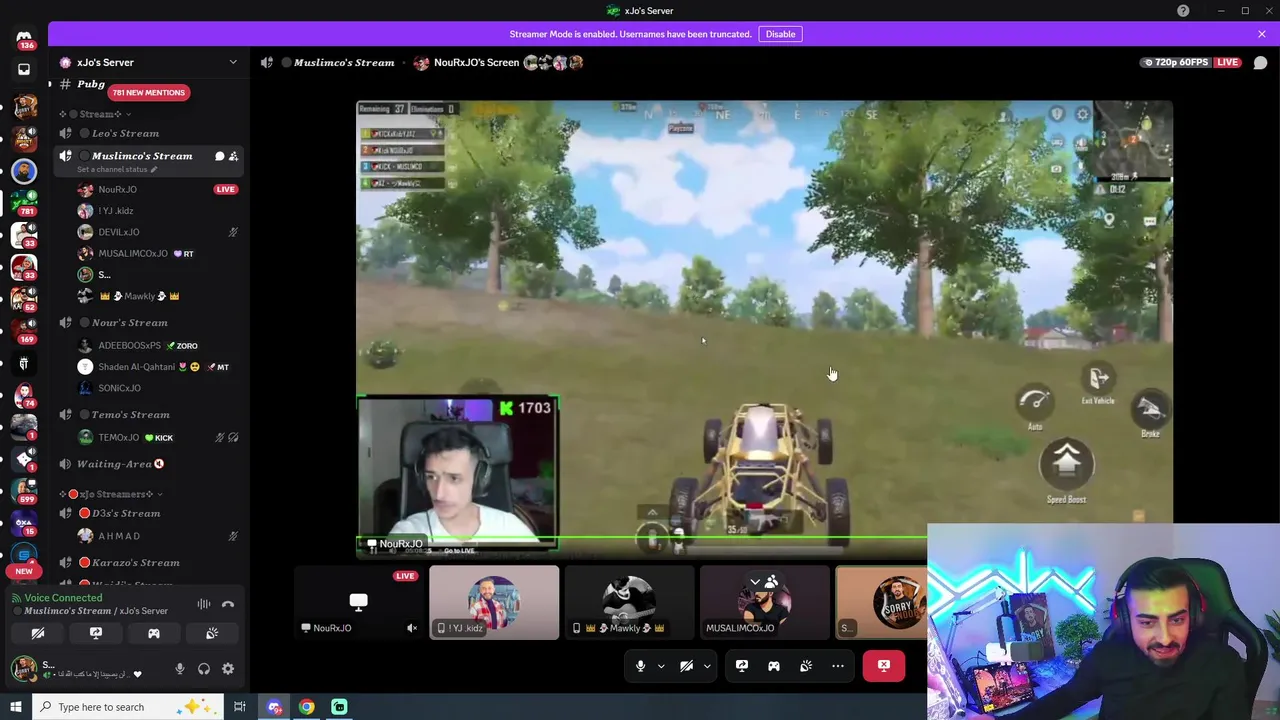The height and width of the screenshot is (720, 1280).
Task: Open User Settings via the gear icon
Action: pyautogui.click(x=228, y=669)
